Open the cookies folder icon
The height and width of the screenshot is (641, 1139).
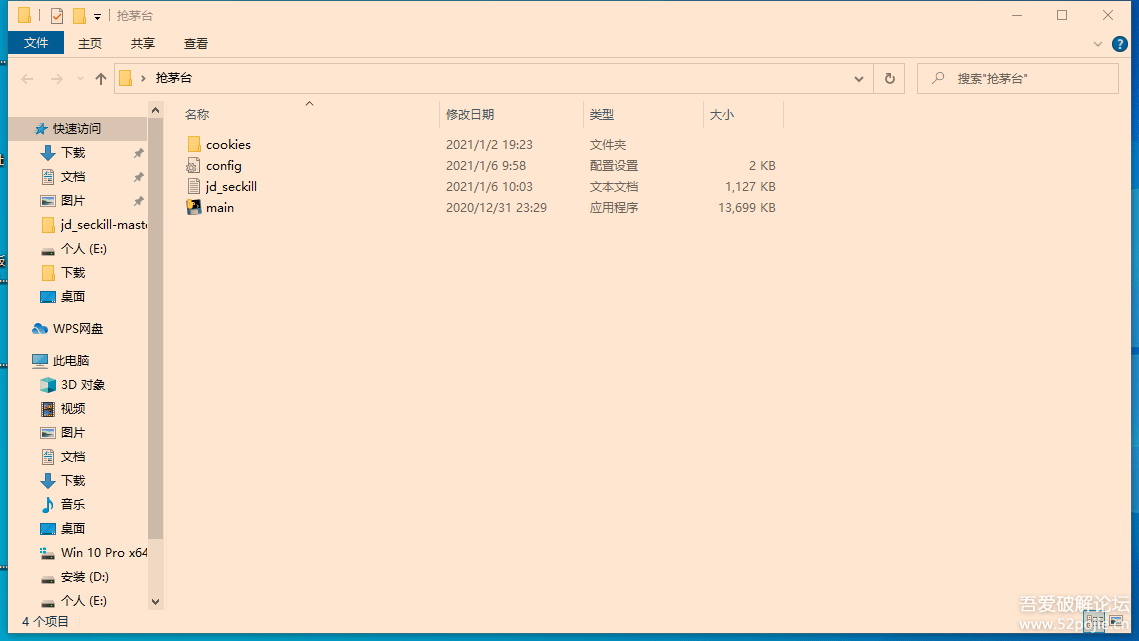coord(194,145)
